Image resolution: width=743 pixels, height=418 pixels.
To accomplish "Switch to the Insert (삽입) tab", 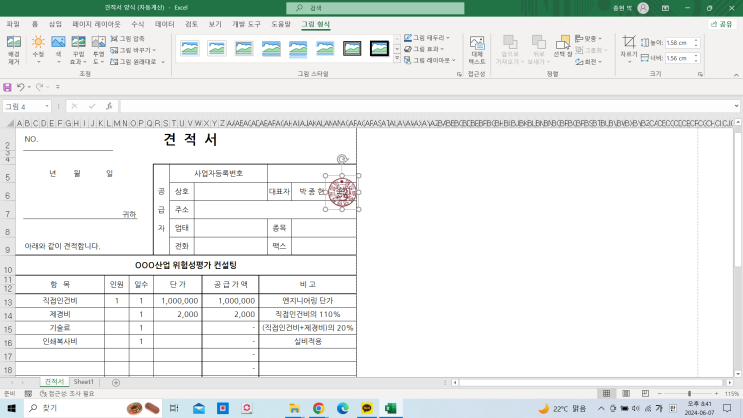I will point(55,24).
